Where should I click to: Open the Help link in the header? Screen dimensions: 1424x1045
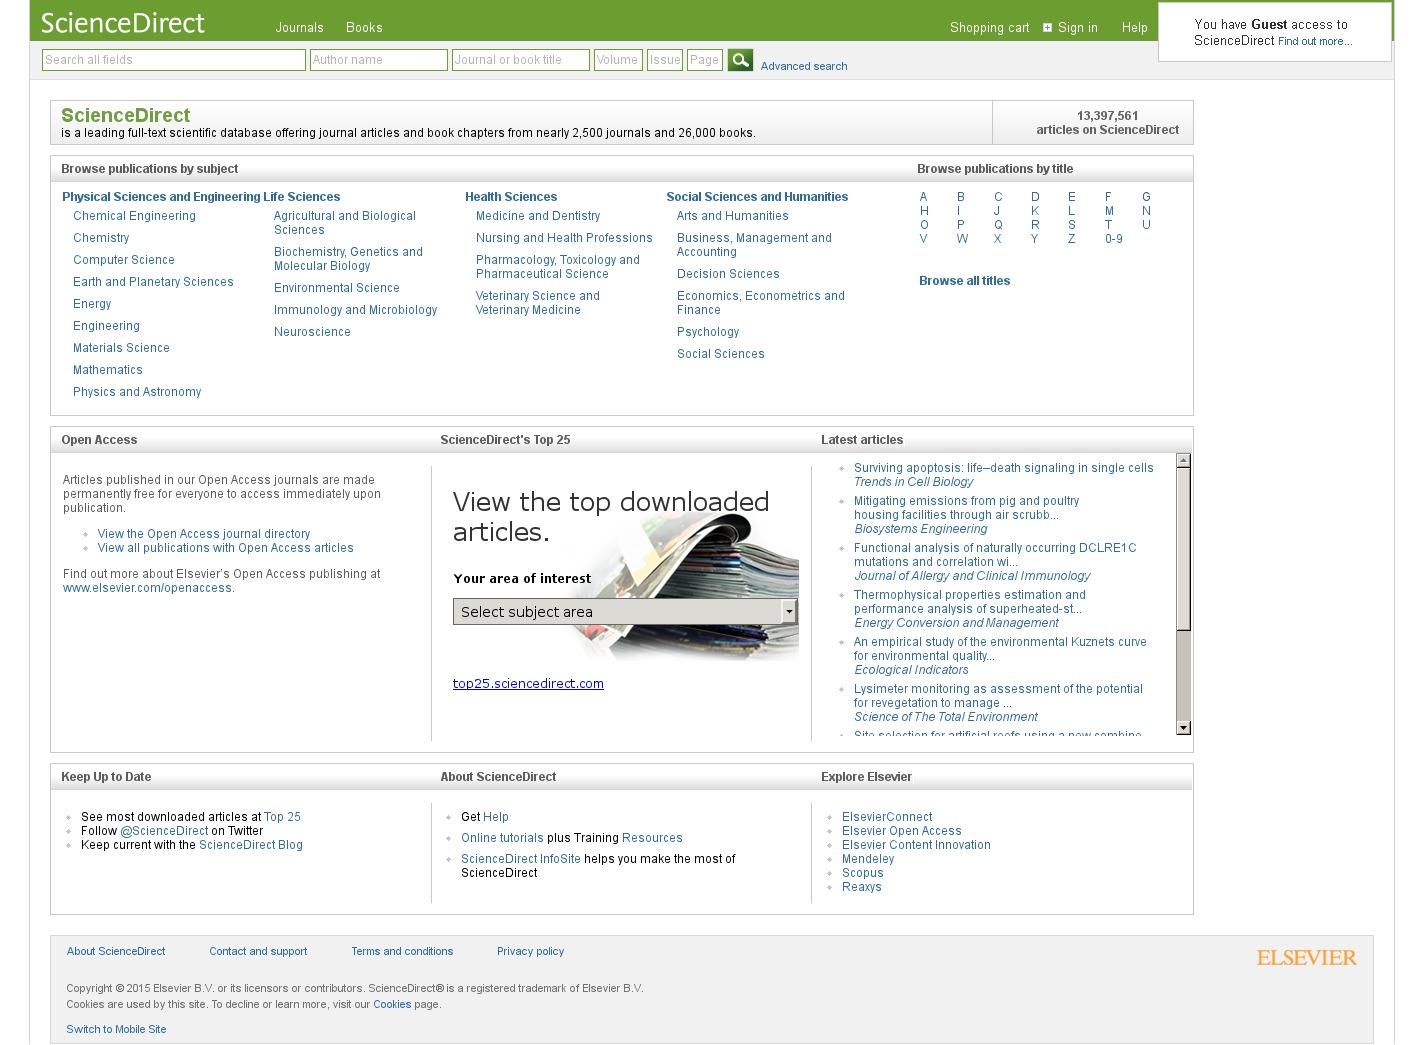click(1134, 28)
